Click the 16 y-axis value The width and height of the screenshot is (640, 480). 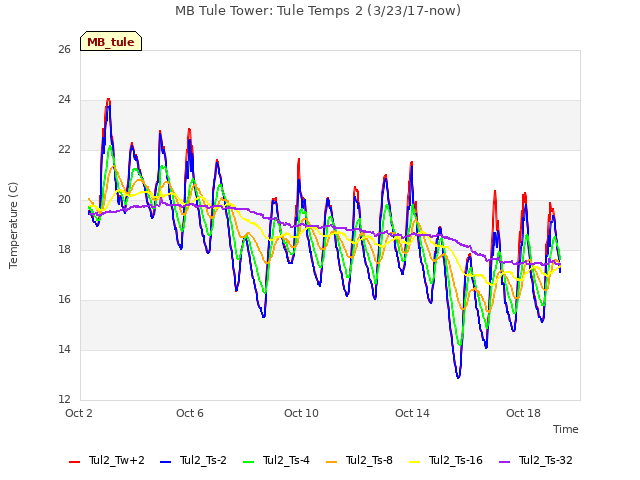click(x=64, y=300)
